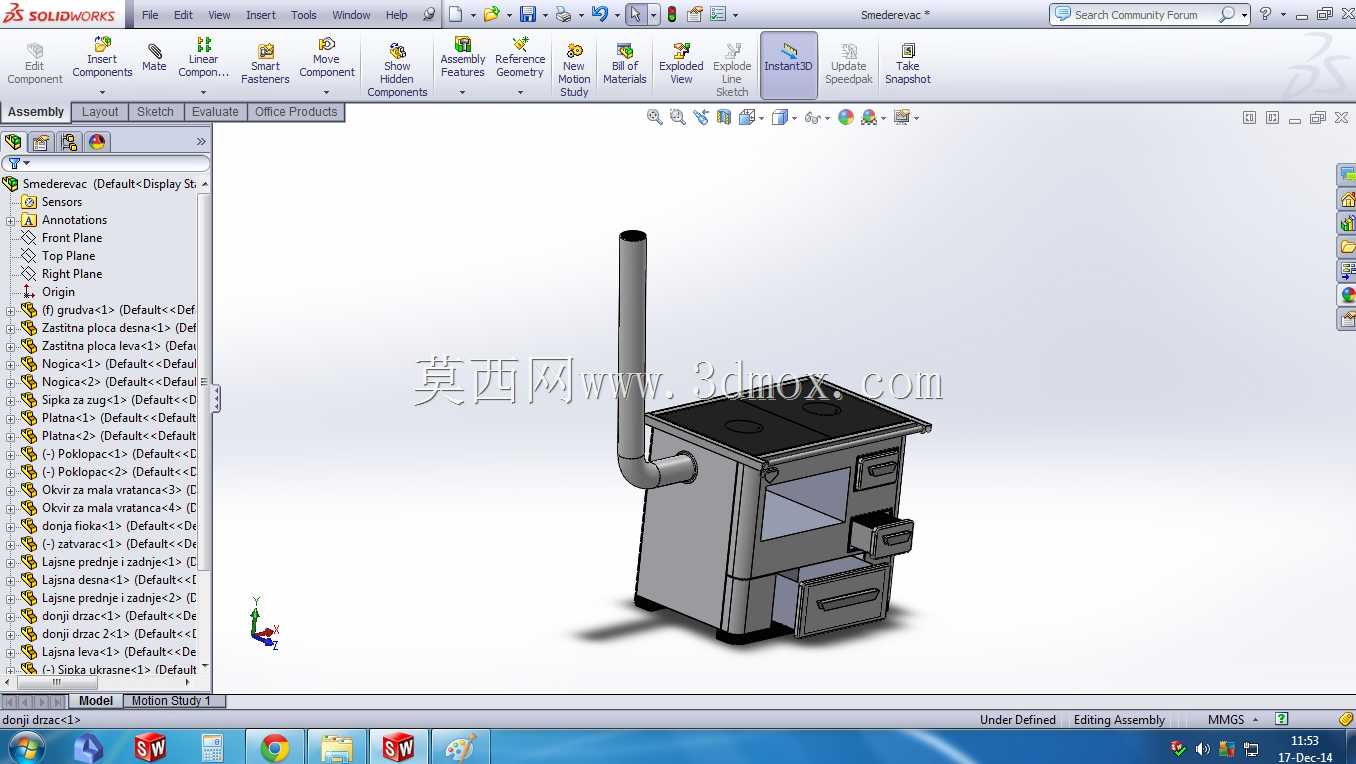Viewport: 1356px width, 764px height.
Task: Open the Tools menu
Action: click(x=304, y=15)
